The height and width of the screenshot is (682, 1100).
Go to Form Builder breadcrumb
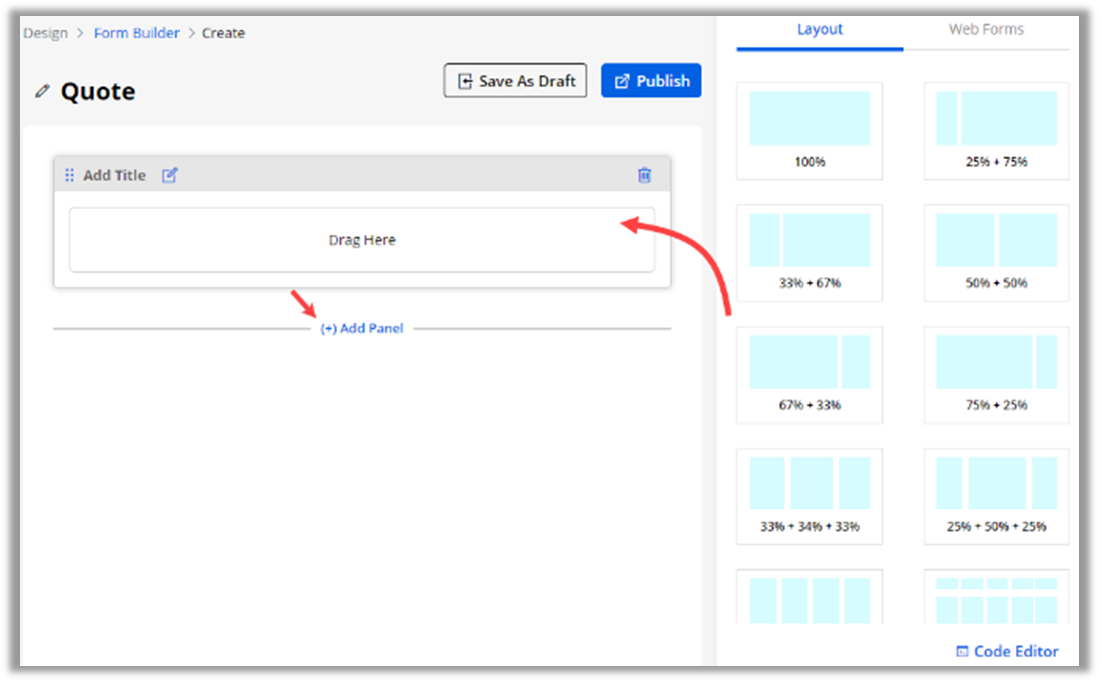click(136, 33)
